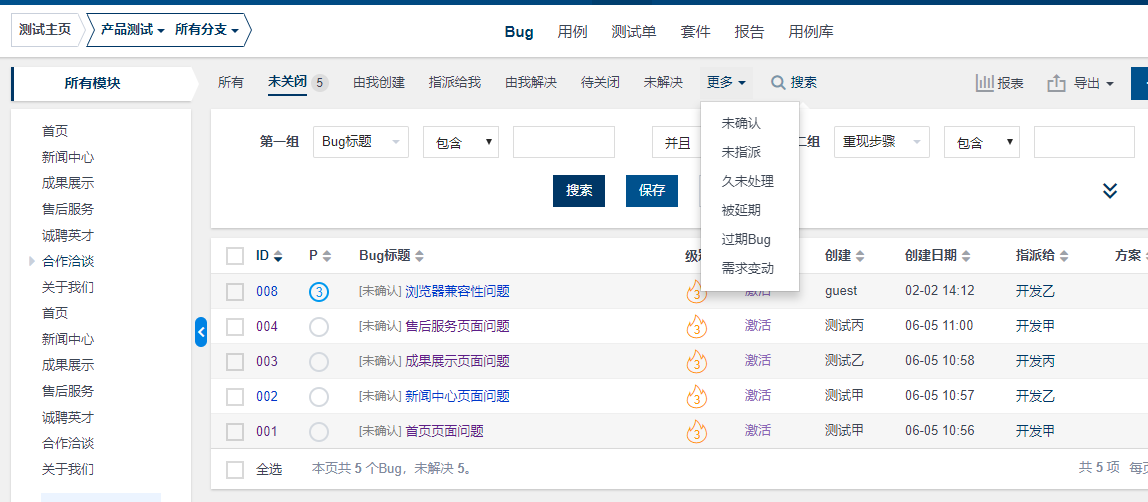
Task: Open the 所有分支 branch dropdown
Action: (x=207, y=31)
